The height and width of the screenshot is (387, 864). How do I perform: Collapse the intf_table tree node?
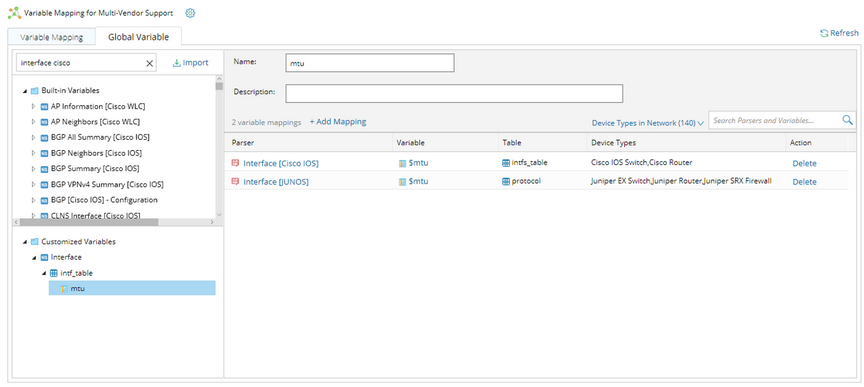pos(44,273)
